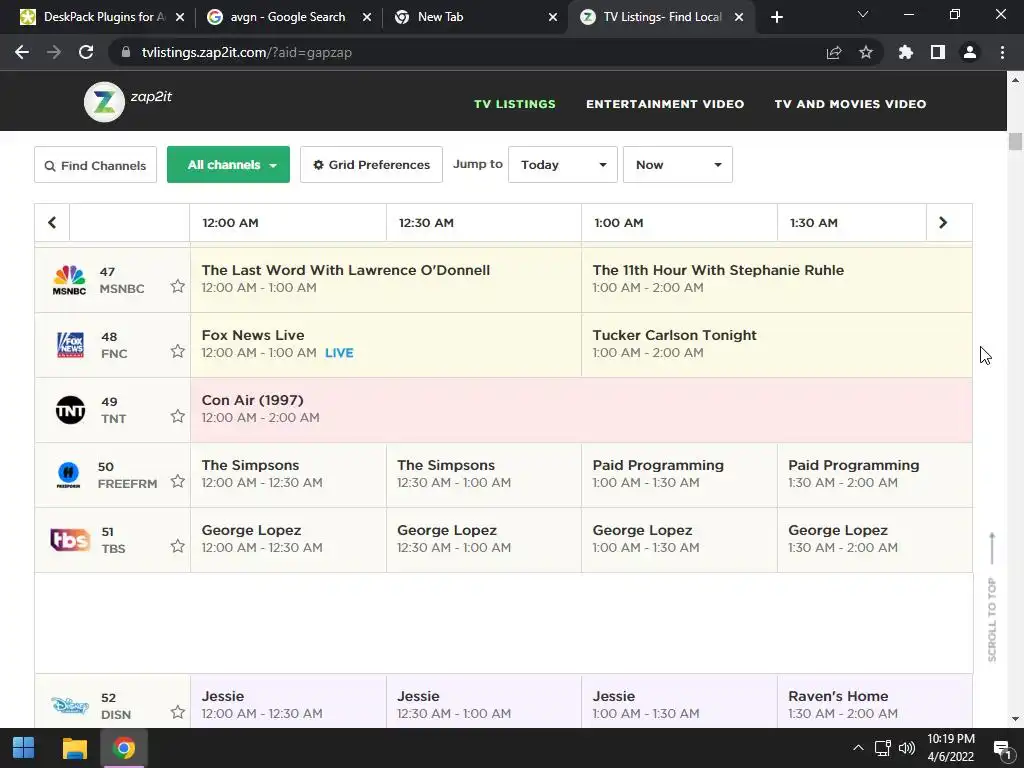This screenshot has width=1024, height=768.
Task: Go to later times with right arrow
Action: pos(942,223)
